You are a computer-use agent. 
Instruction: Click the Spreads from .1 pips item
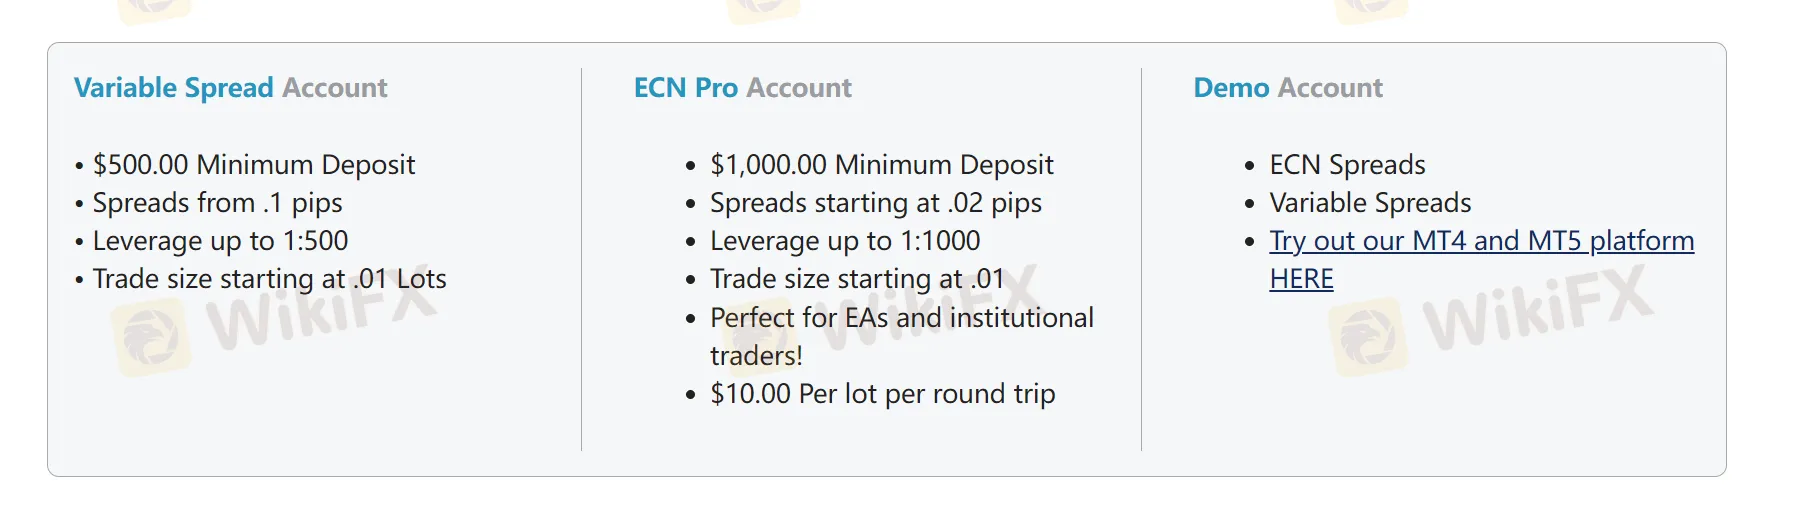coord(217,203)
